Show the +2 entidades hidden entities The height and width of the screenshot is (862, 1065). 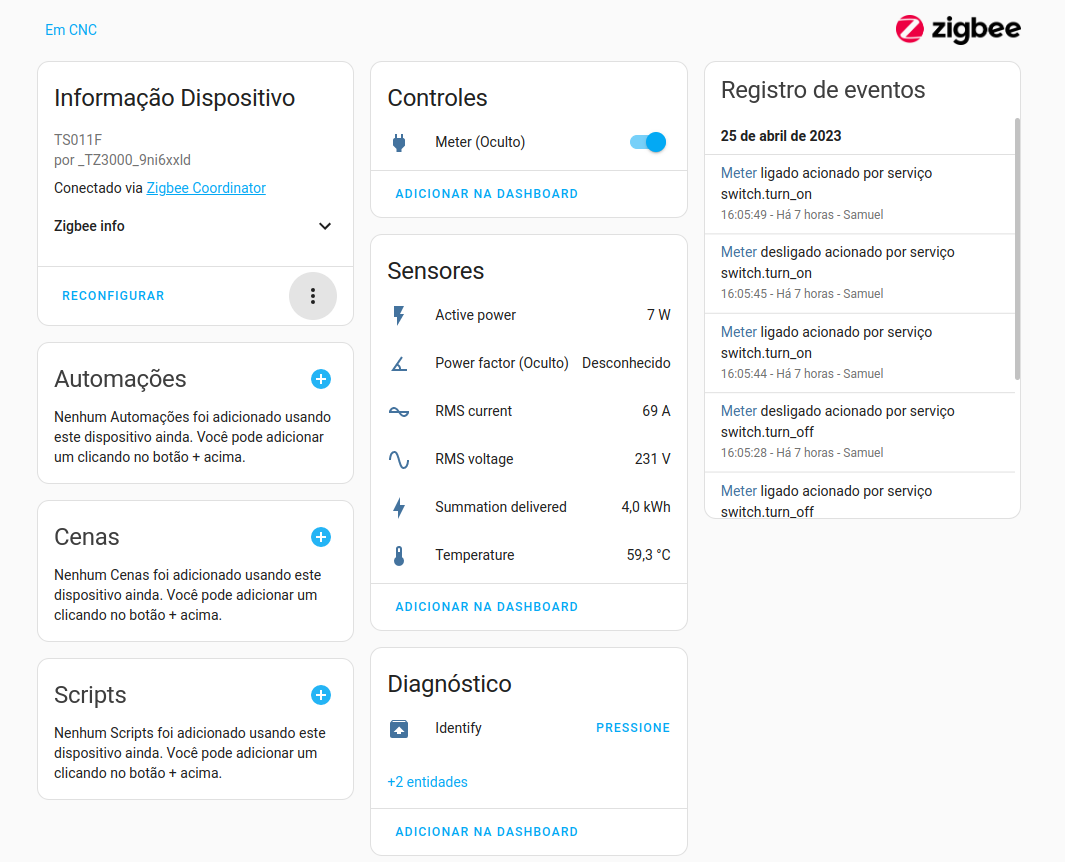pyautogui.click(x=427, y=782)
